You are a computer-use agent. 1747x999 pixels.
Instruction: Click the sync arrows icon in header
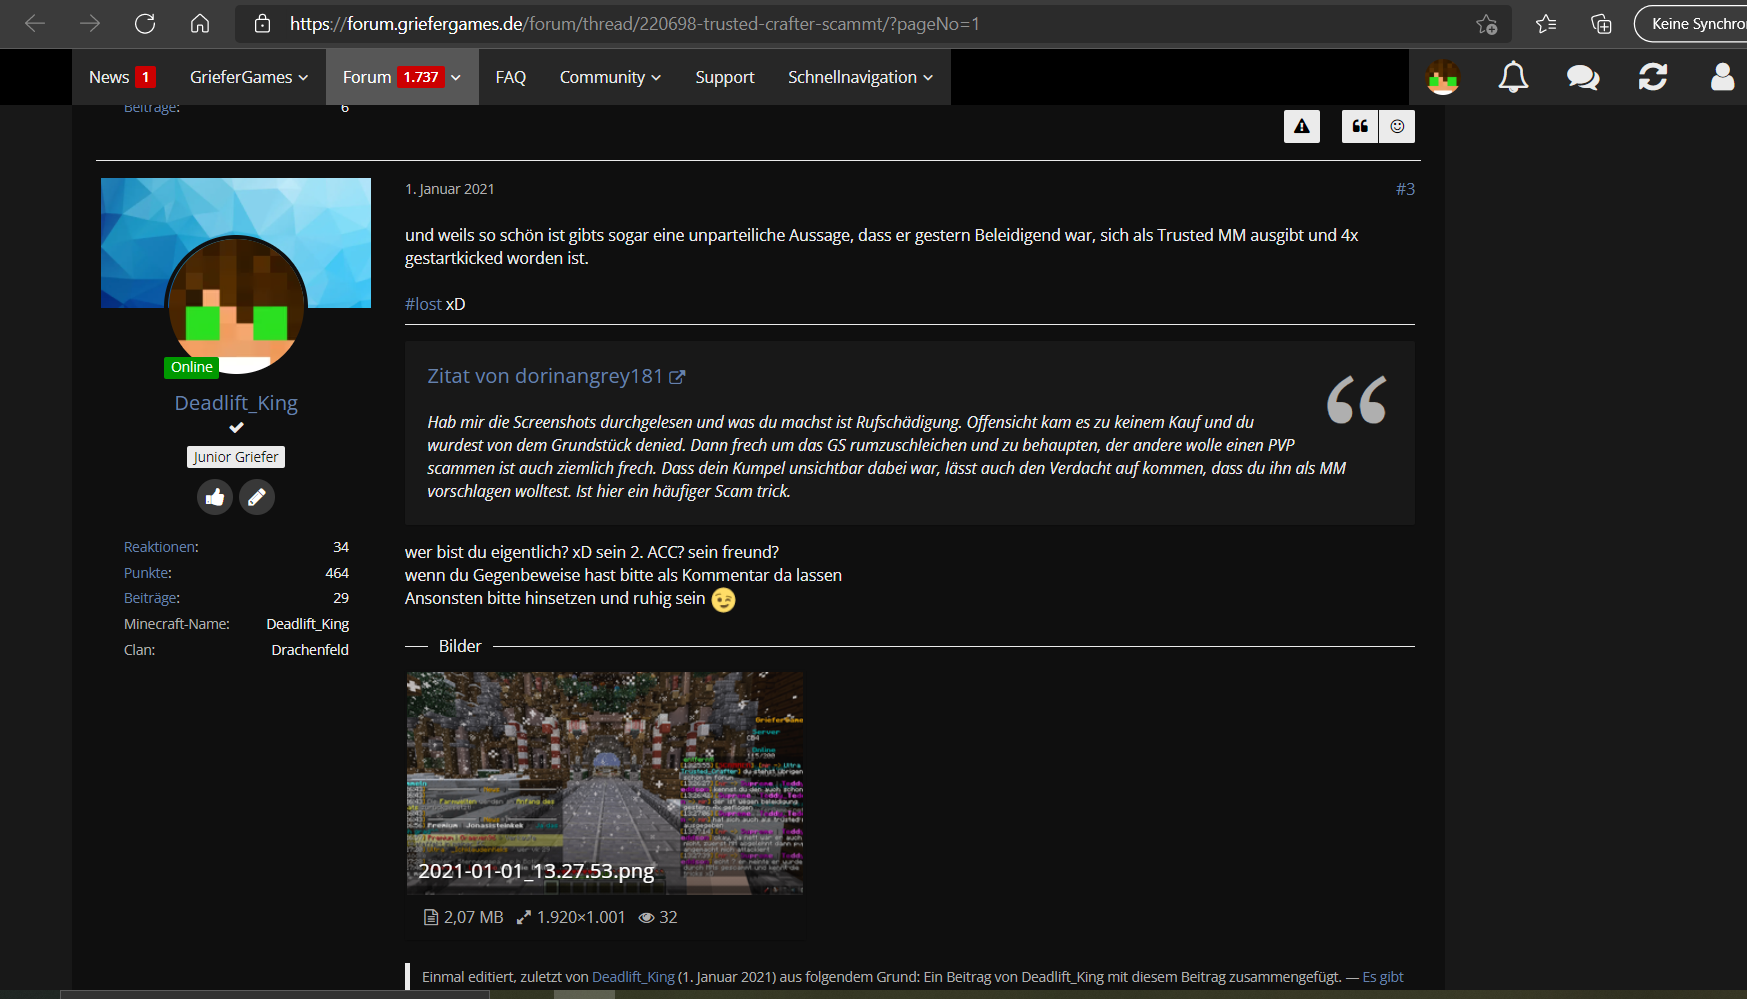[x=1653, y=77]
